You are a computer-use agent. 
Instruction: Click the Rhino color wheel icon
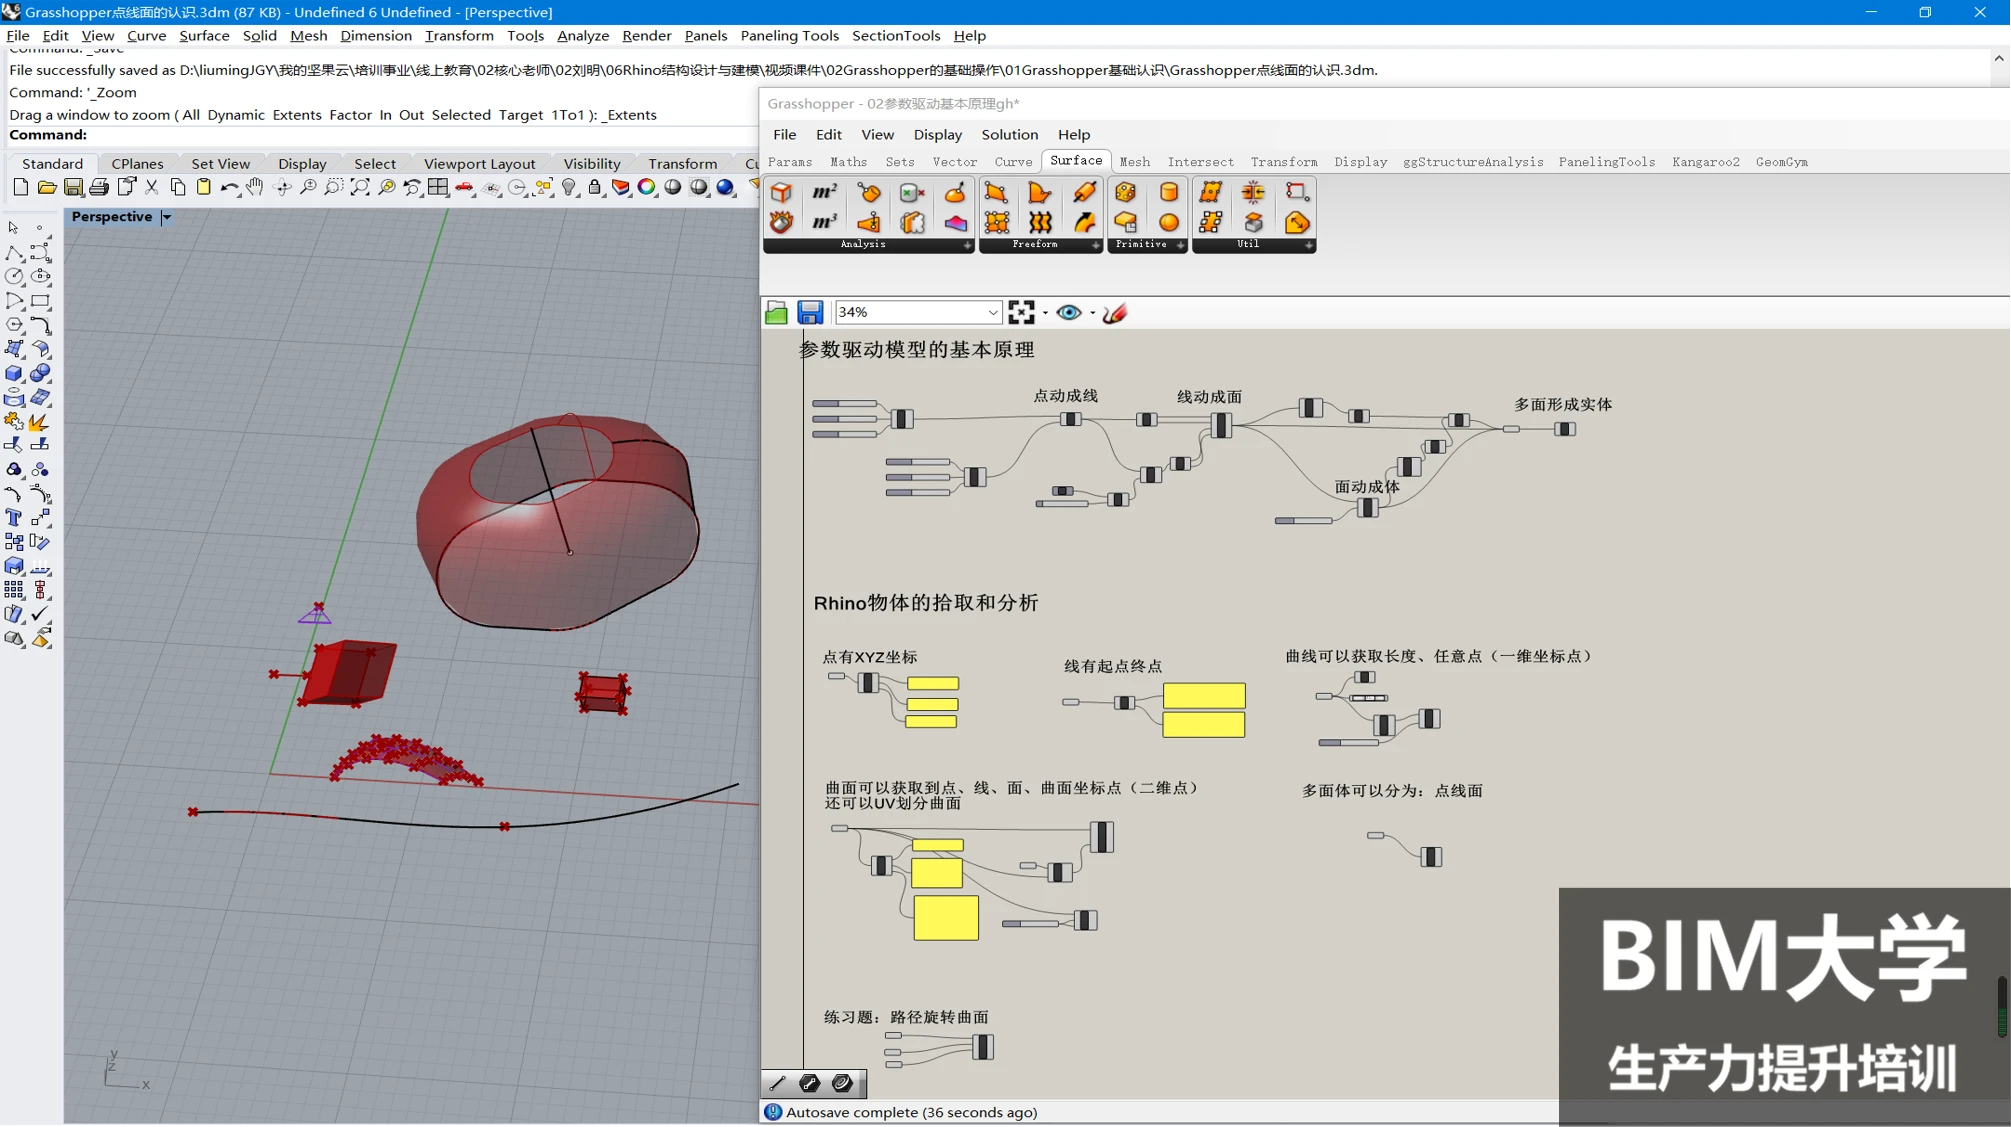(x=647, y=187)
